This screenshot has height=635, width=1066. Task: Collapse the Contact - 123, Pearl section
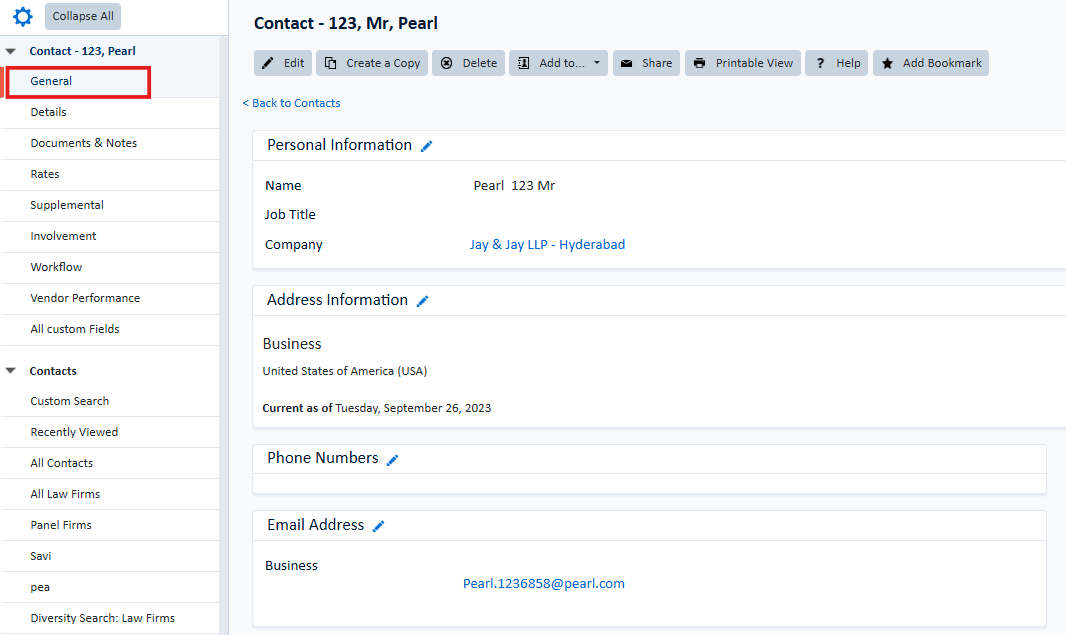(x=11, y=51)
